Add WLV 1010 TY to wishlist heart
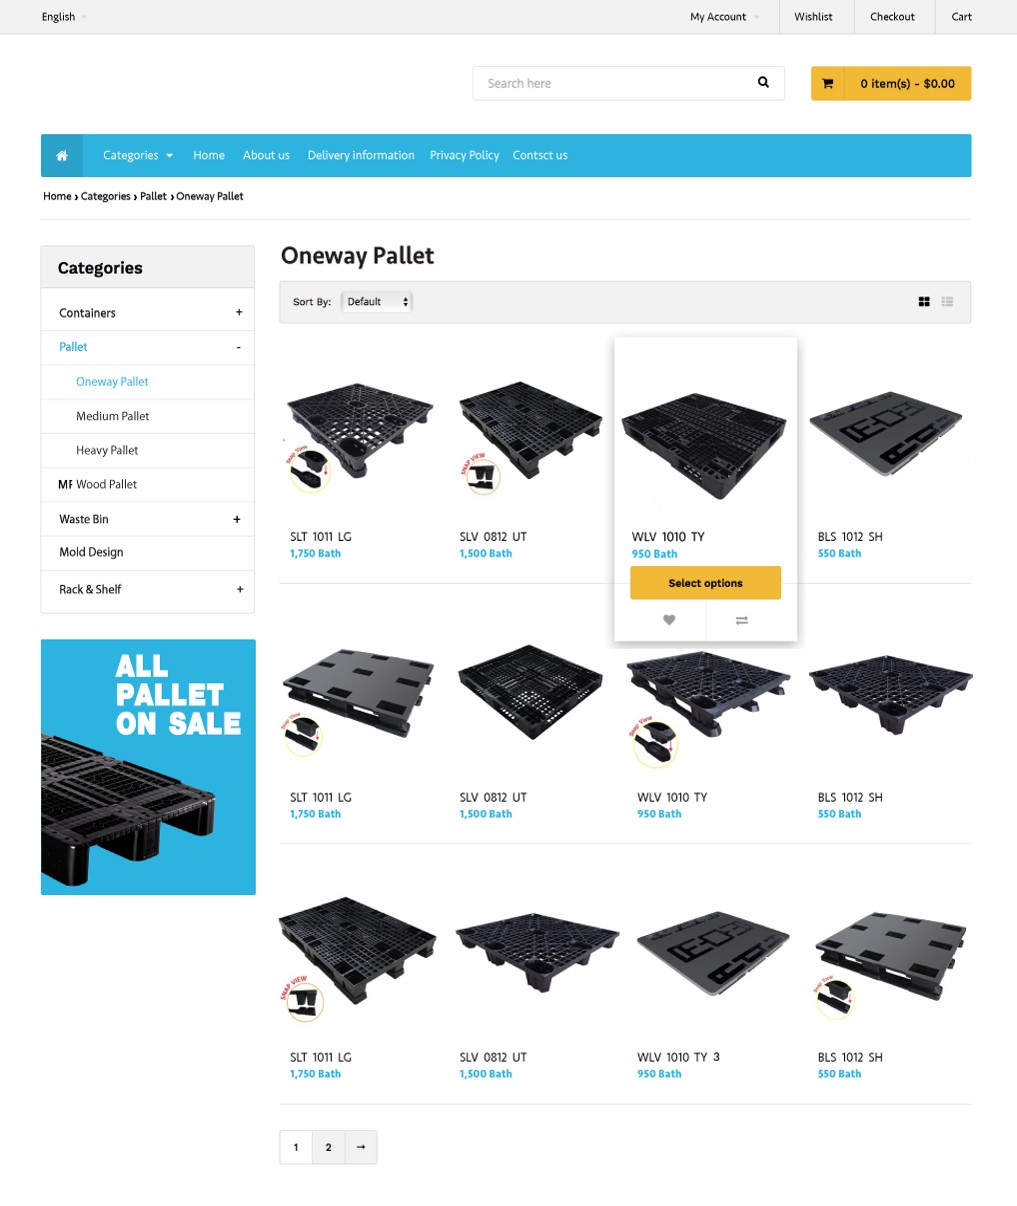Screen dimensions: 1017x1206 (x=669, y=620)
